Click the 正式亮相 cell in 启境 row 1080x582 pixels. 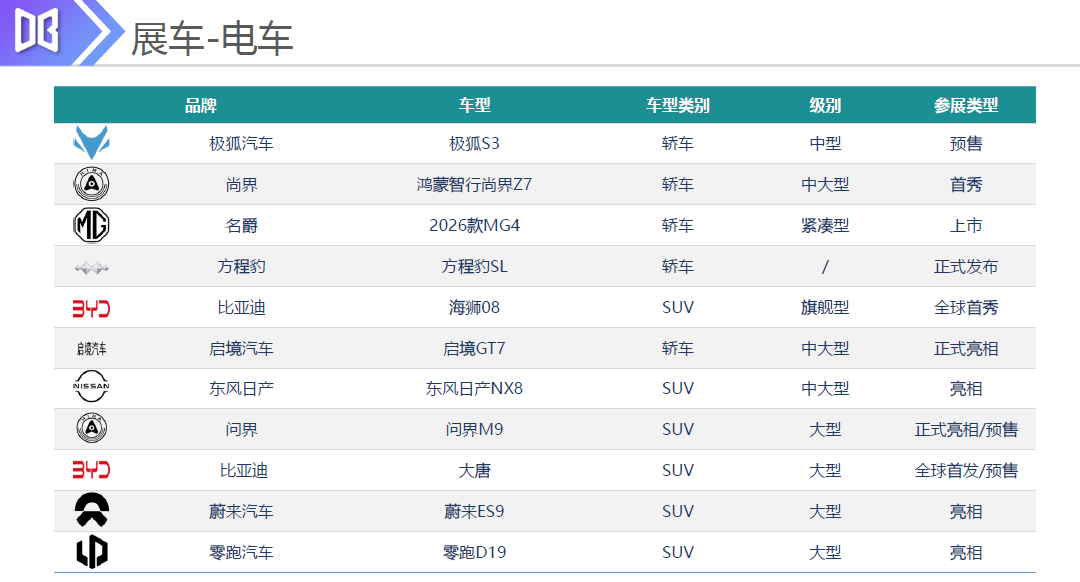[966, 349]
